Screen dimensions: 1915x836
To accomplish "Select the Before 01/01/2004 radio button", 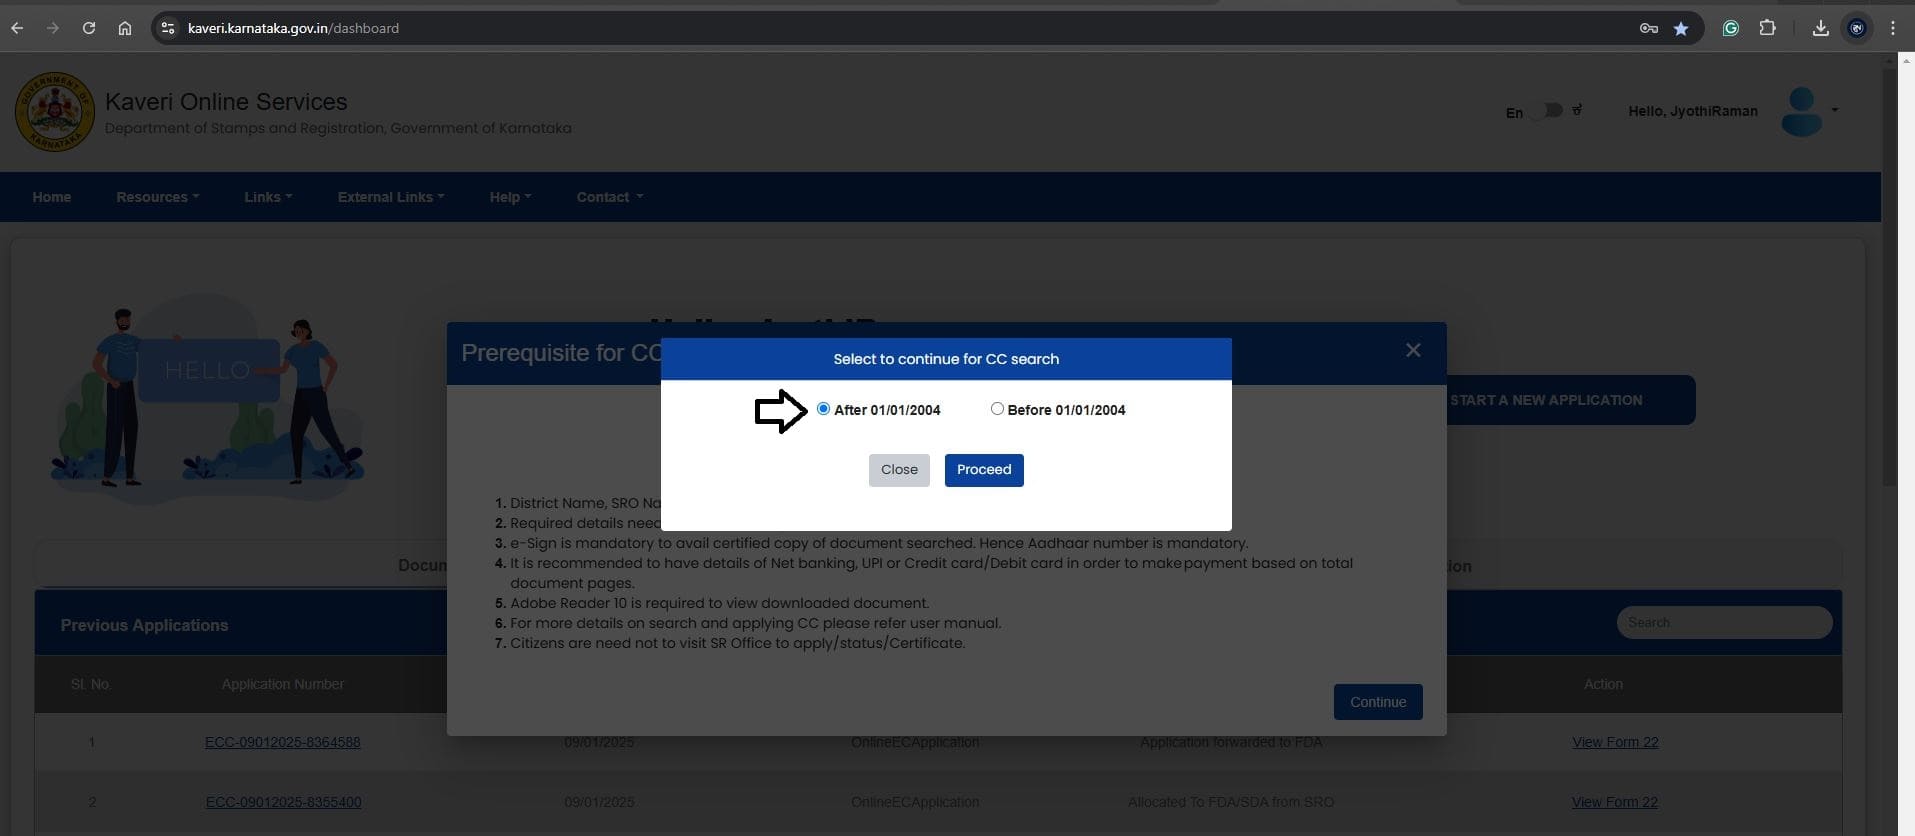I will (x=997, y=409).
